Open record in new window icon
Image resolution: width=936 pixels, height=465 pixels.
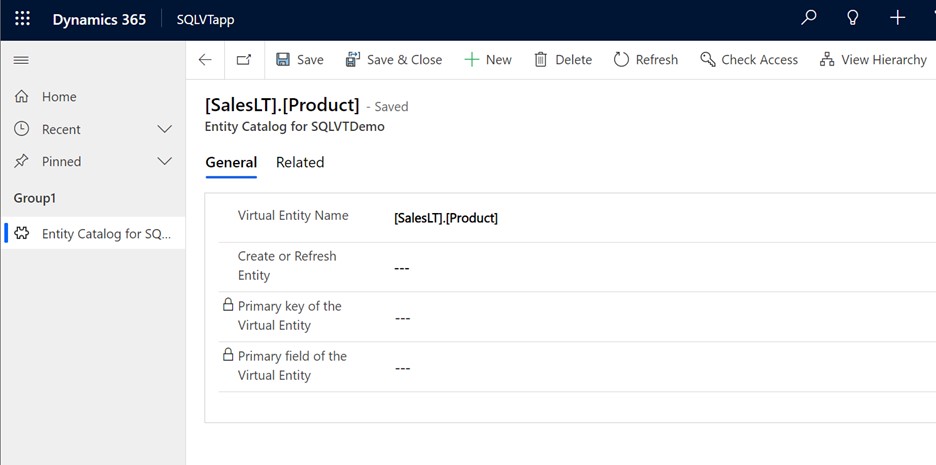click(244, 60)
